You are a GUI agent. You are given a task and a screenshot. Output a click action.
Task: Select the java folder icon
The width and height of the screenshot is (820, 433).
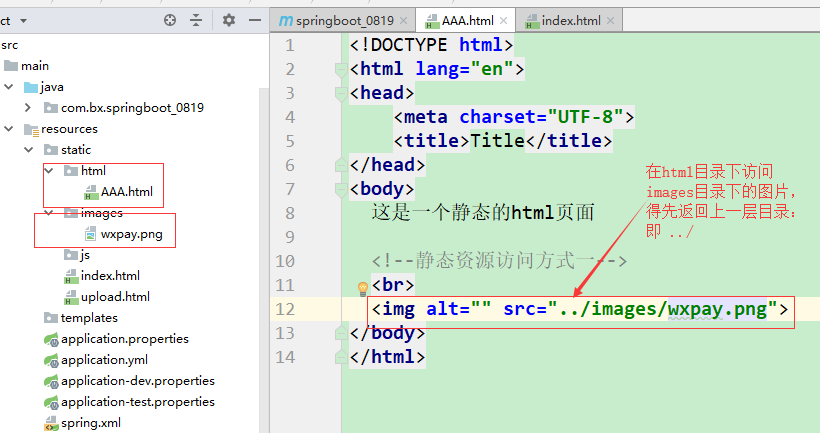[x=31, y=87]
